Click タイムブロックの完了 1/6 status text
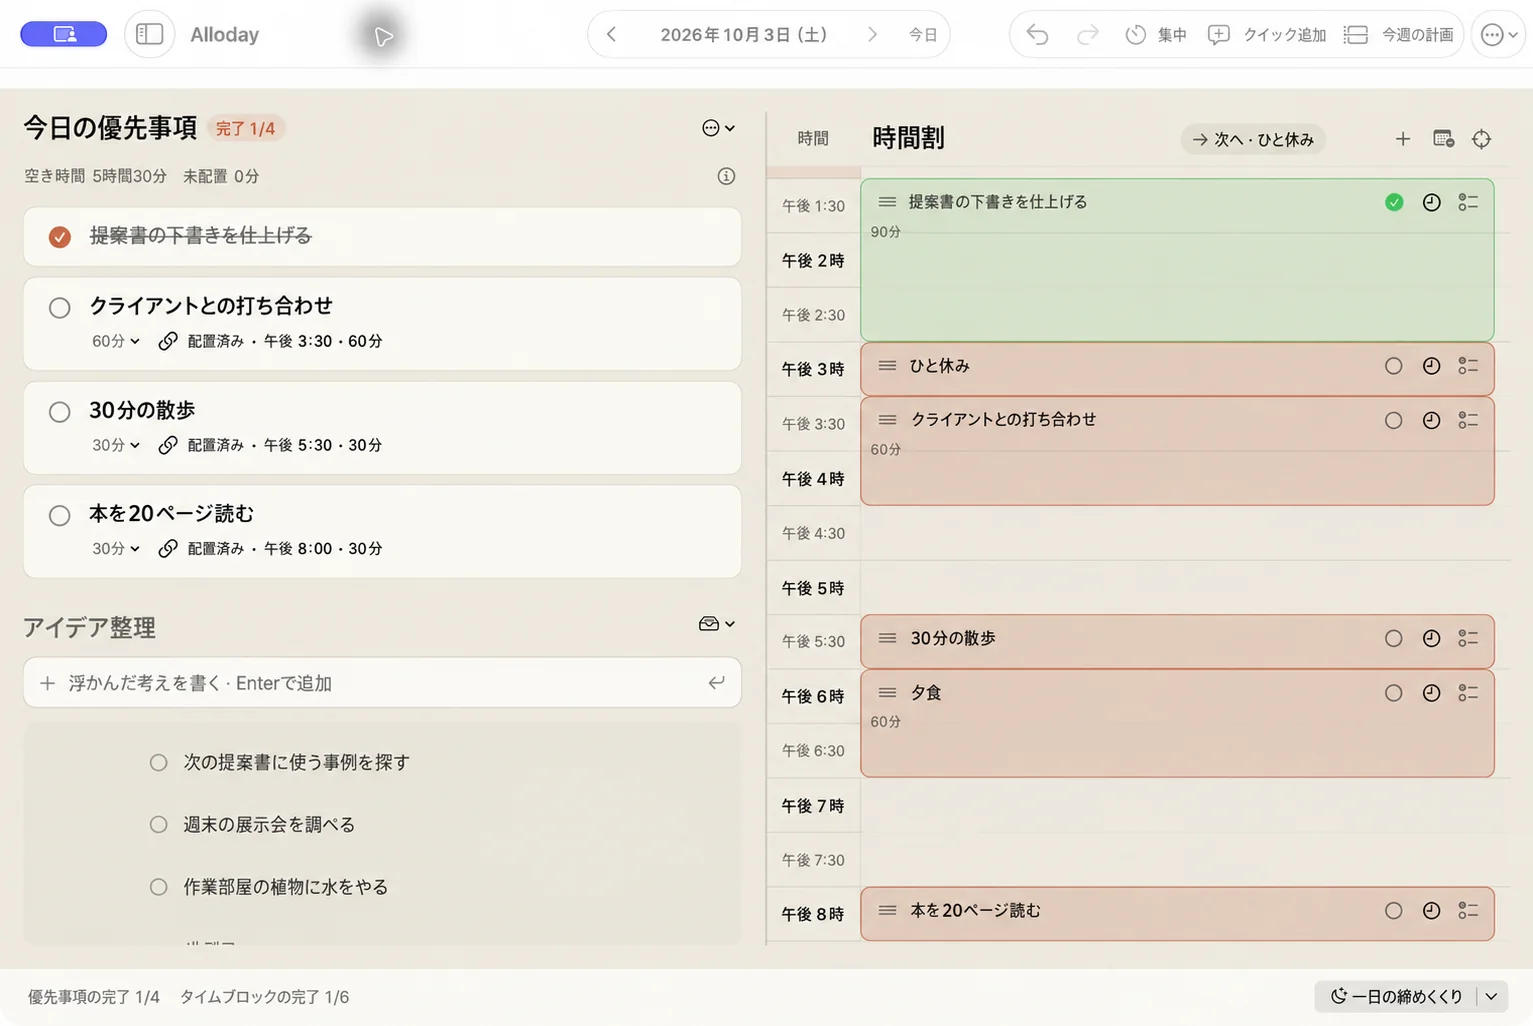 (x=264, y=997)
